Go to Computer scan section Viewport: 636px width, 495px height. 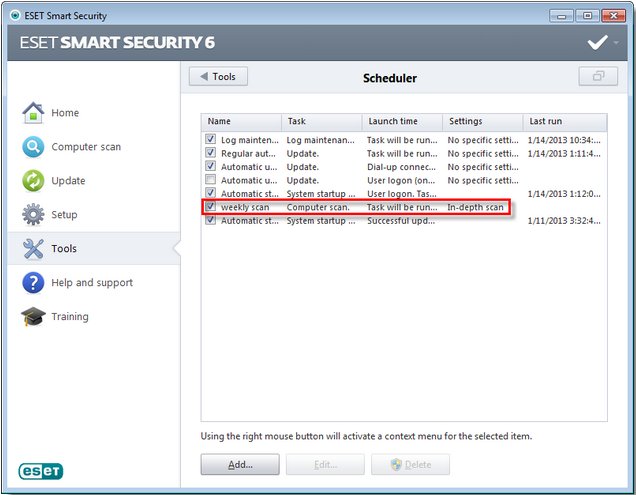coord(86,147)
